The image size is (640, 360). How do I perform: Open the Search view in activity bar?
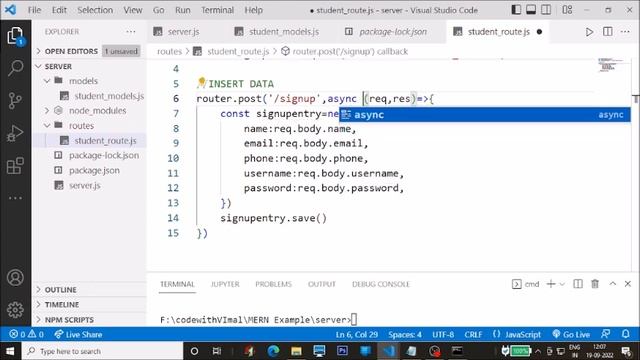[x=15, y=68]
